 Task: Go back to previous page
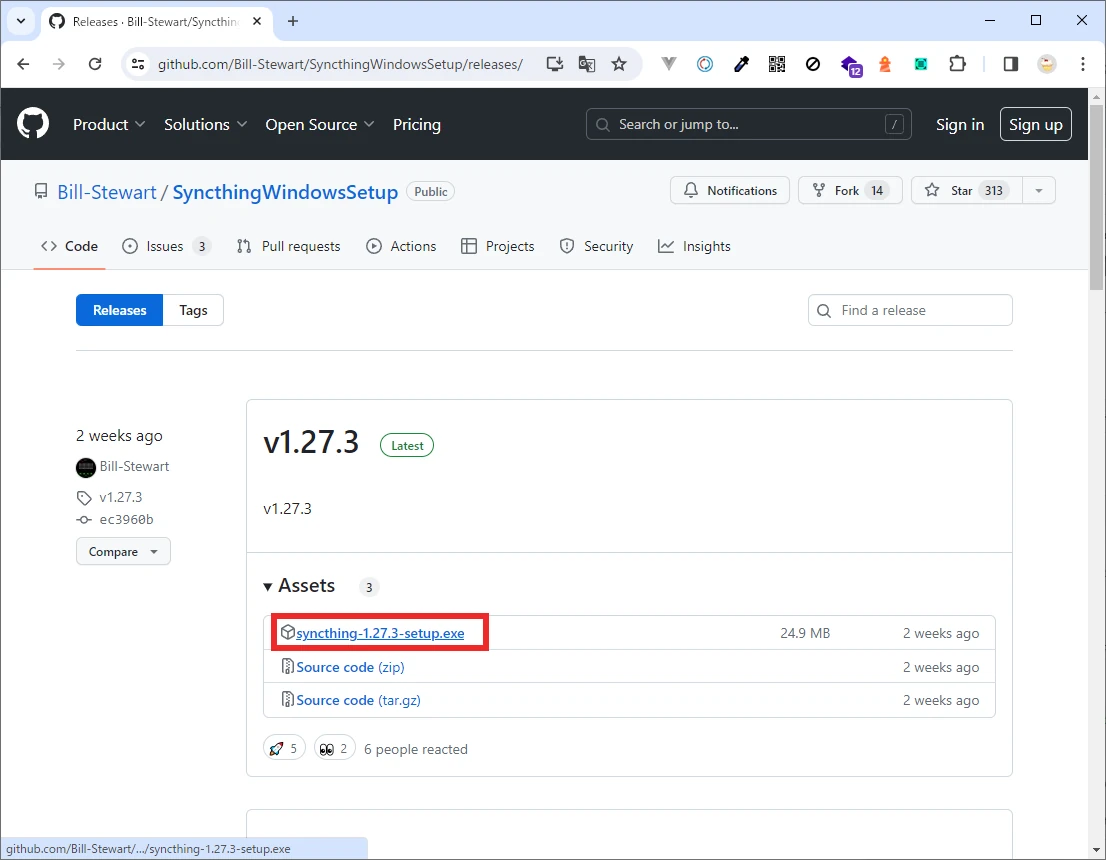(x=23, y=64)
